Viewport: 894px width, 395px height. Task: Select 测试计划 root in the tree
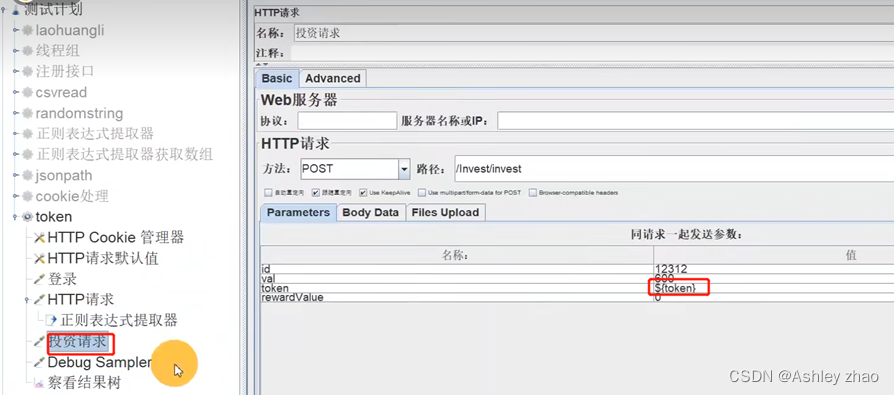(53, 10)
